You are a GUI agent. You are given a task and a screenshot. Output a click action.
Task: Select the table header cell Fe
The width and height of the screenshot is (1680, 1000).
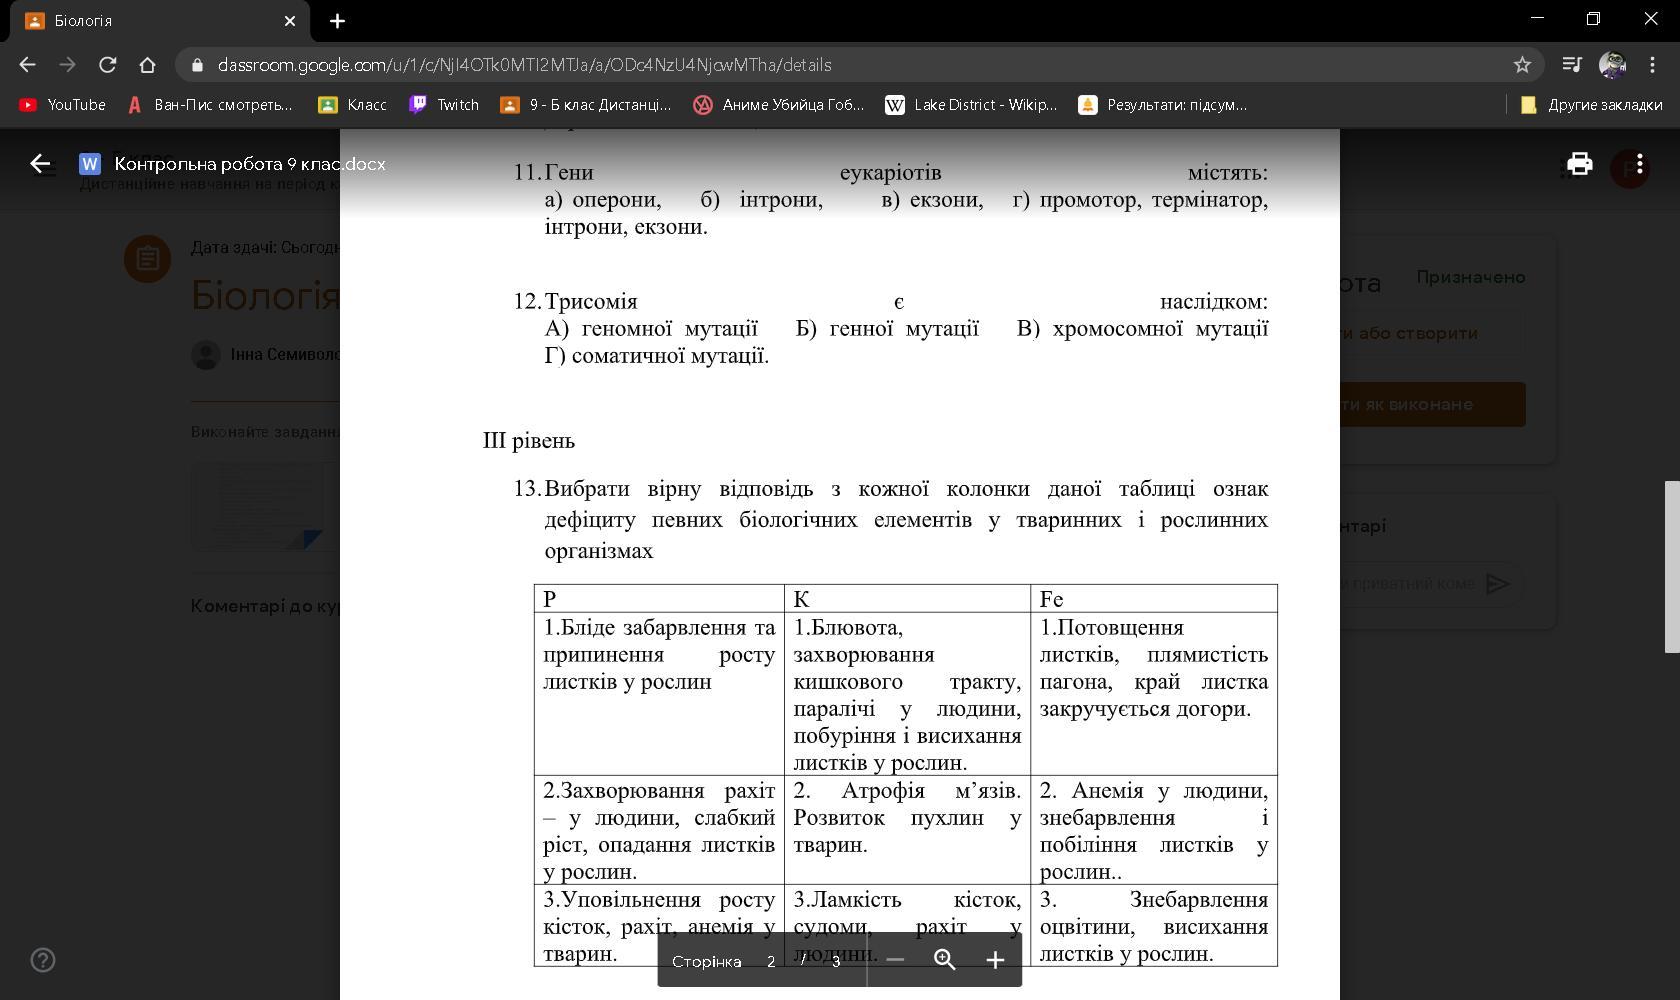[x=1154, y=598]
